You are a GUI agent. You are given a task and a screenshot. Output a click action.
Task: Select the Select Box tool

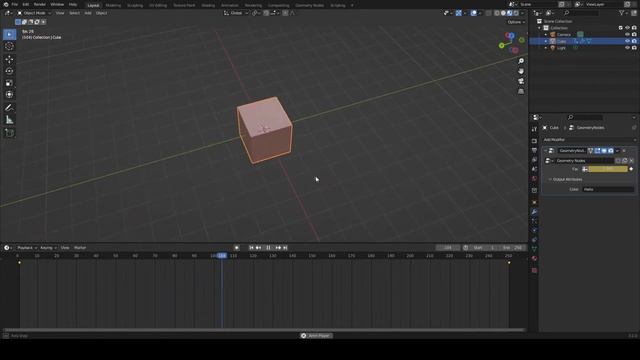[9, 34]
